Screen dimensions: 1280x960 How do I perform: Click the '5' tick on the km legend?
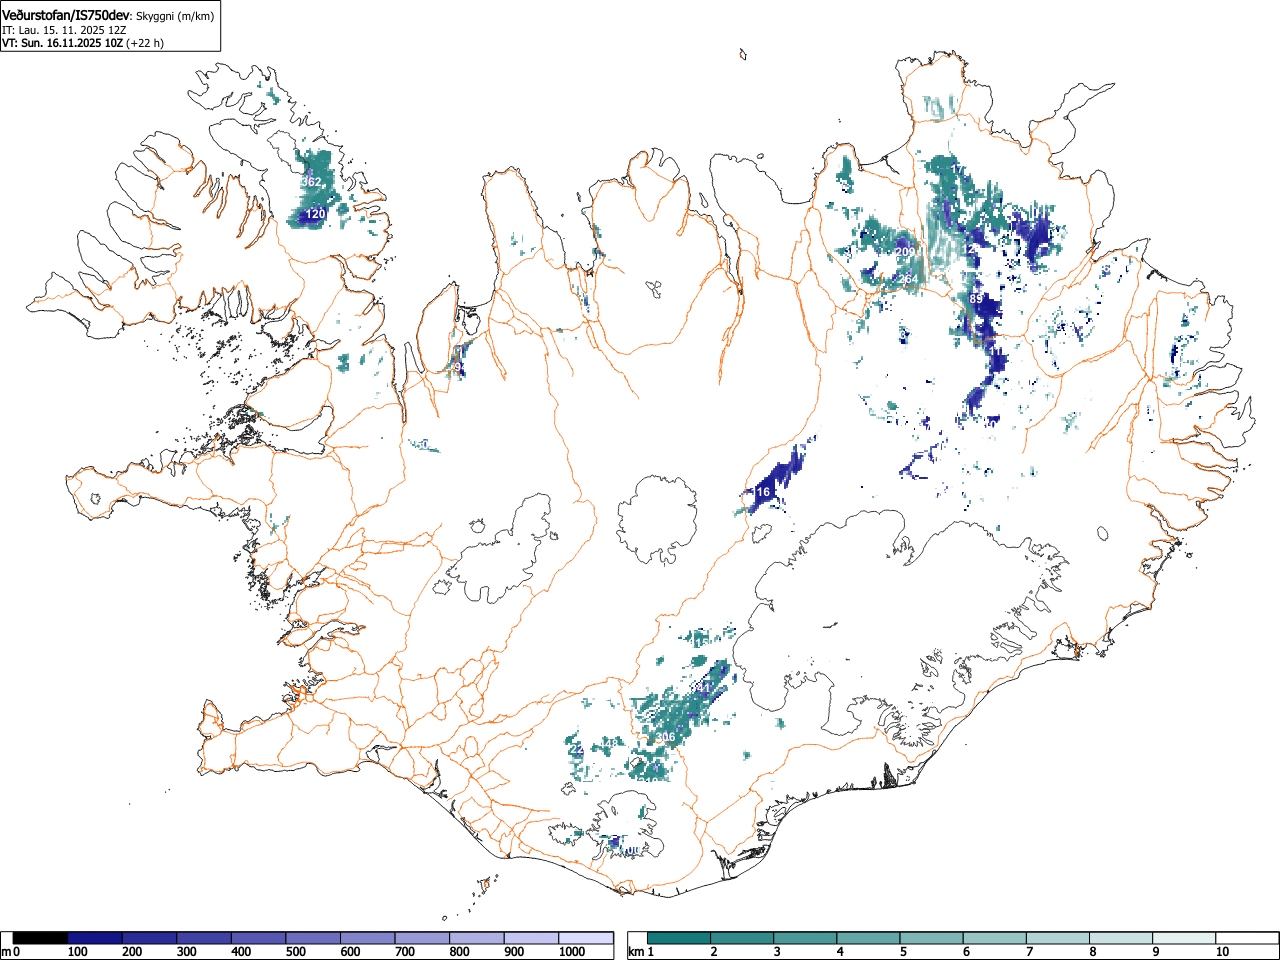902,952
